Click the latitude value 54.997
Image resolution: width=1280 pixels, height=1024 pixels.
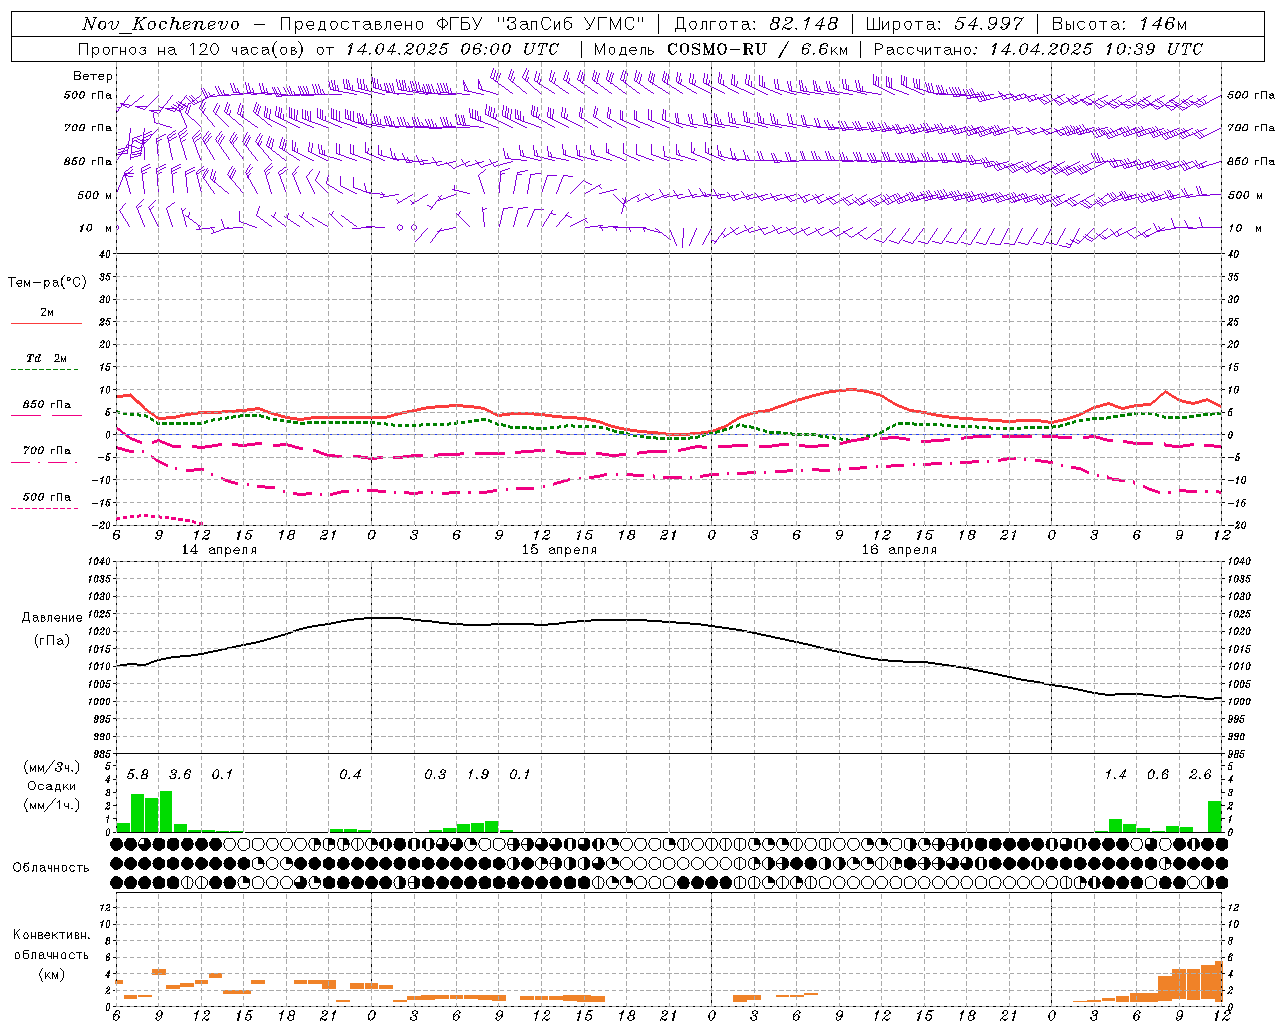coord(989,24)
